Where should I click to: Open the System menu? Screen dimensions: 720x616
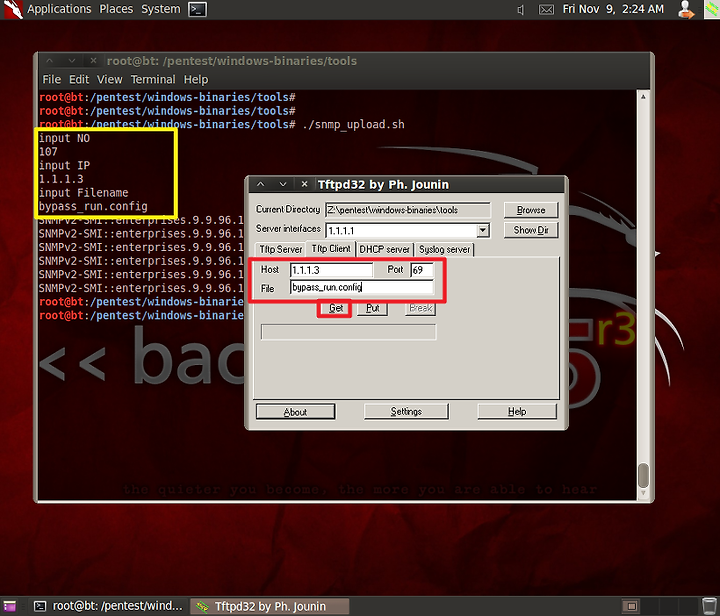161,9
